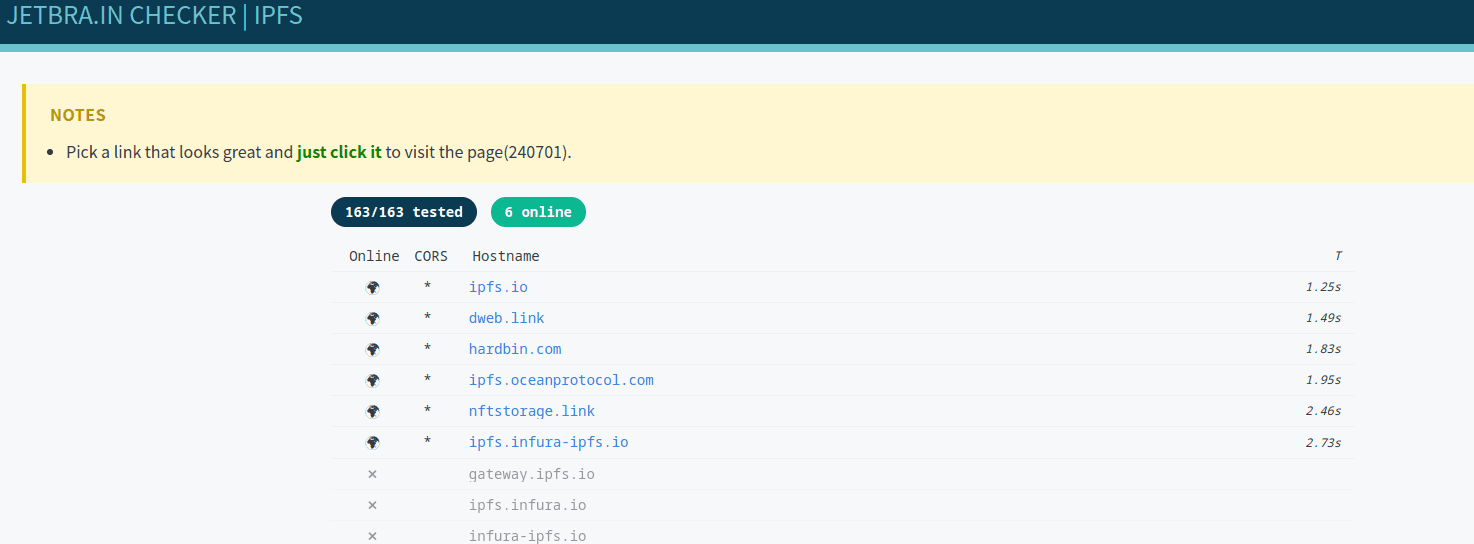This screenshot has height=544, width=1474.
Task: Click the offline X mark for gateway.ipfs.io
Action: (373, 474)
